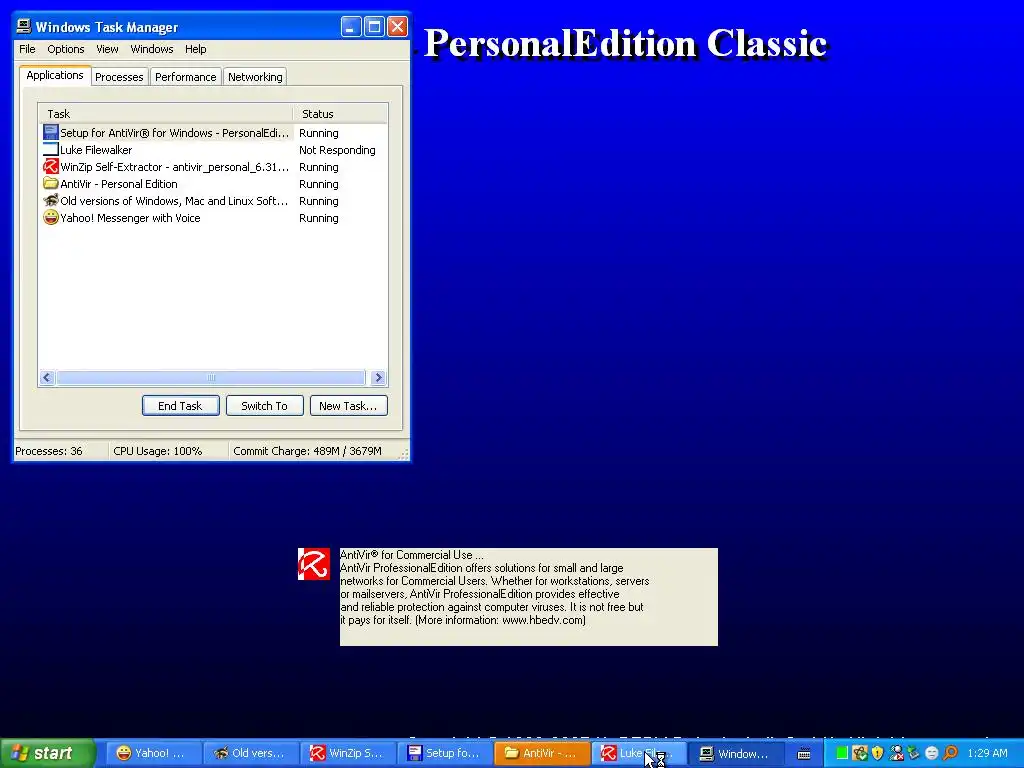Click 'WinZip Self-Extractor' task name text

tap(174, 167)
